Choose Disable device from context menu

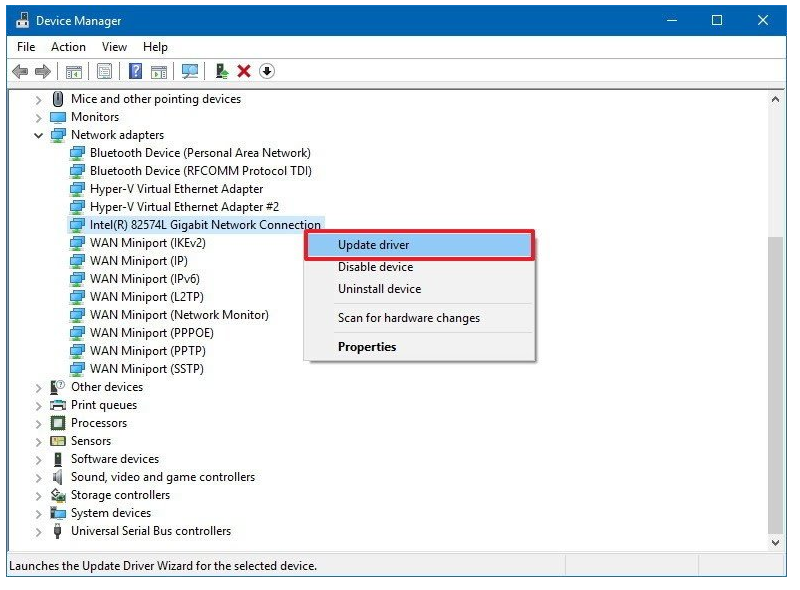click(x=419, y=267)
